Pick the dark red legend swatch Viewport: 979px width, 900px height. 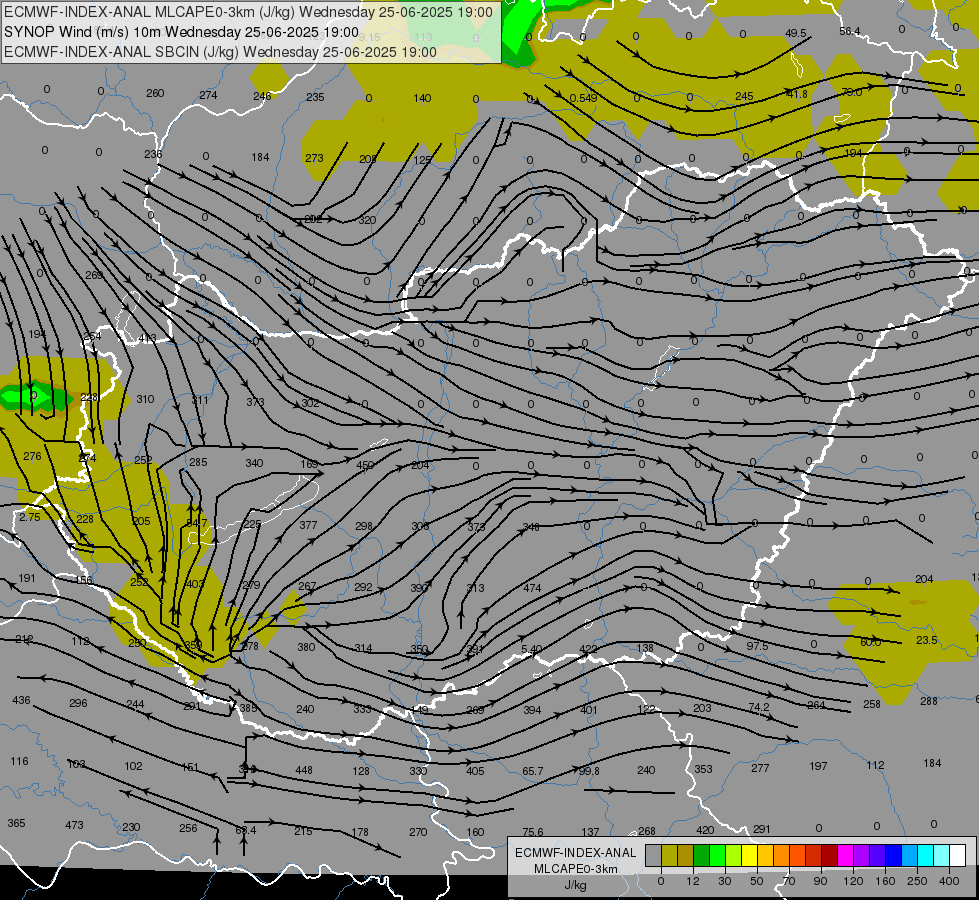point(830,855)
